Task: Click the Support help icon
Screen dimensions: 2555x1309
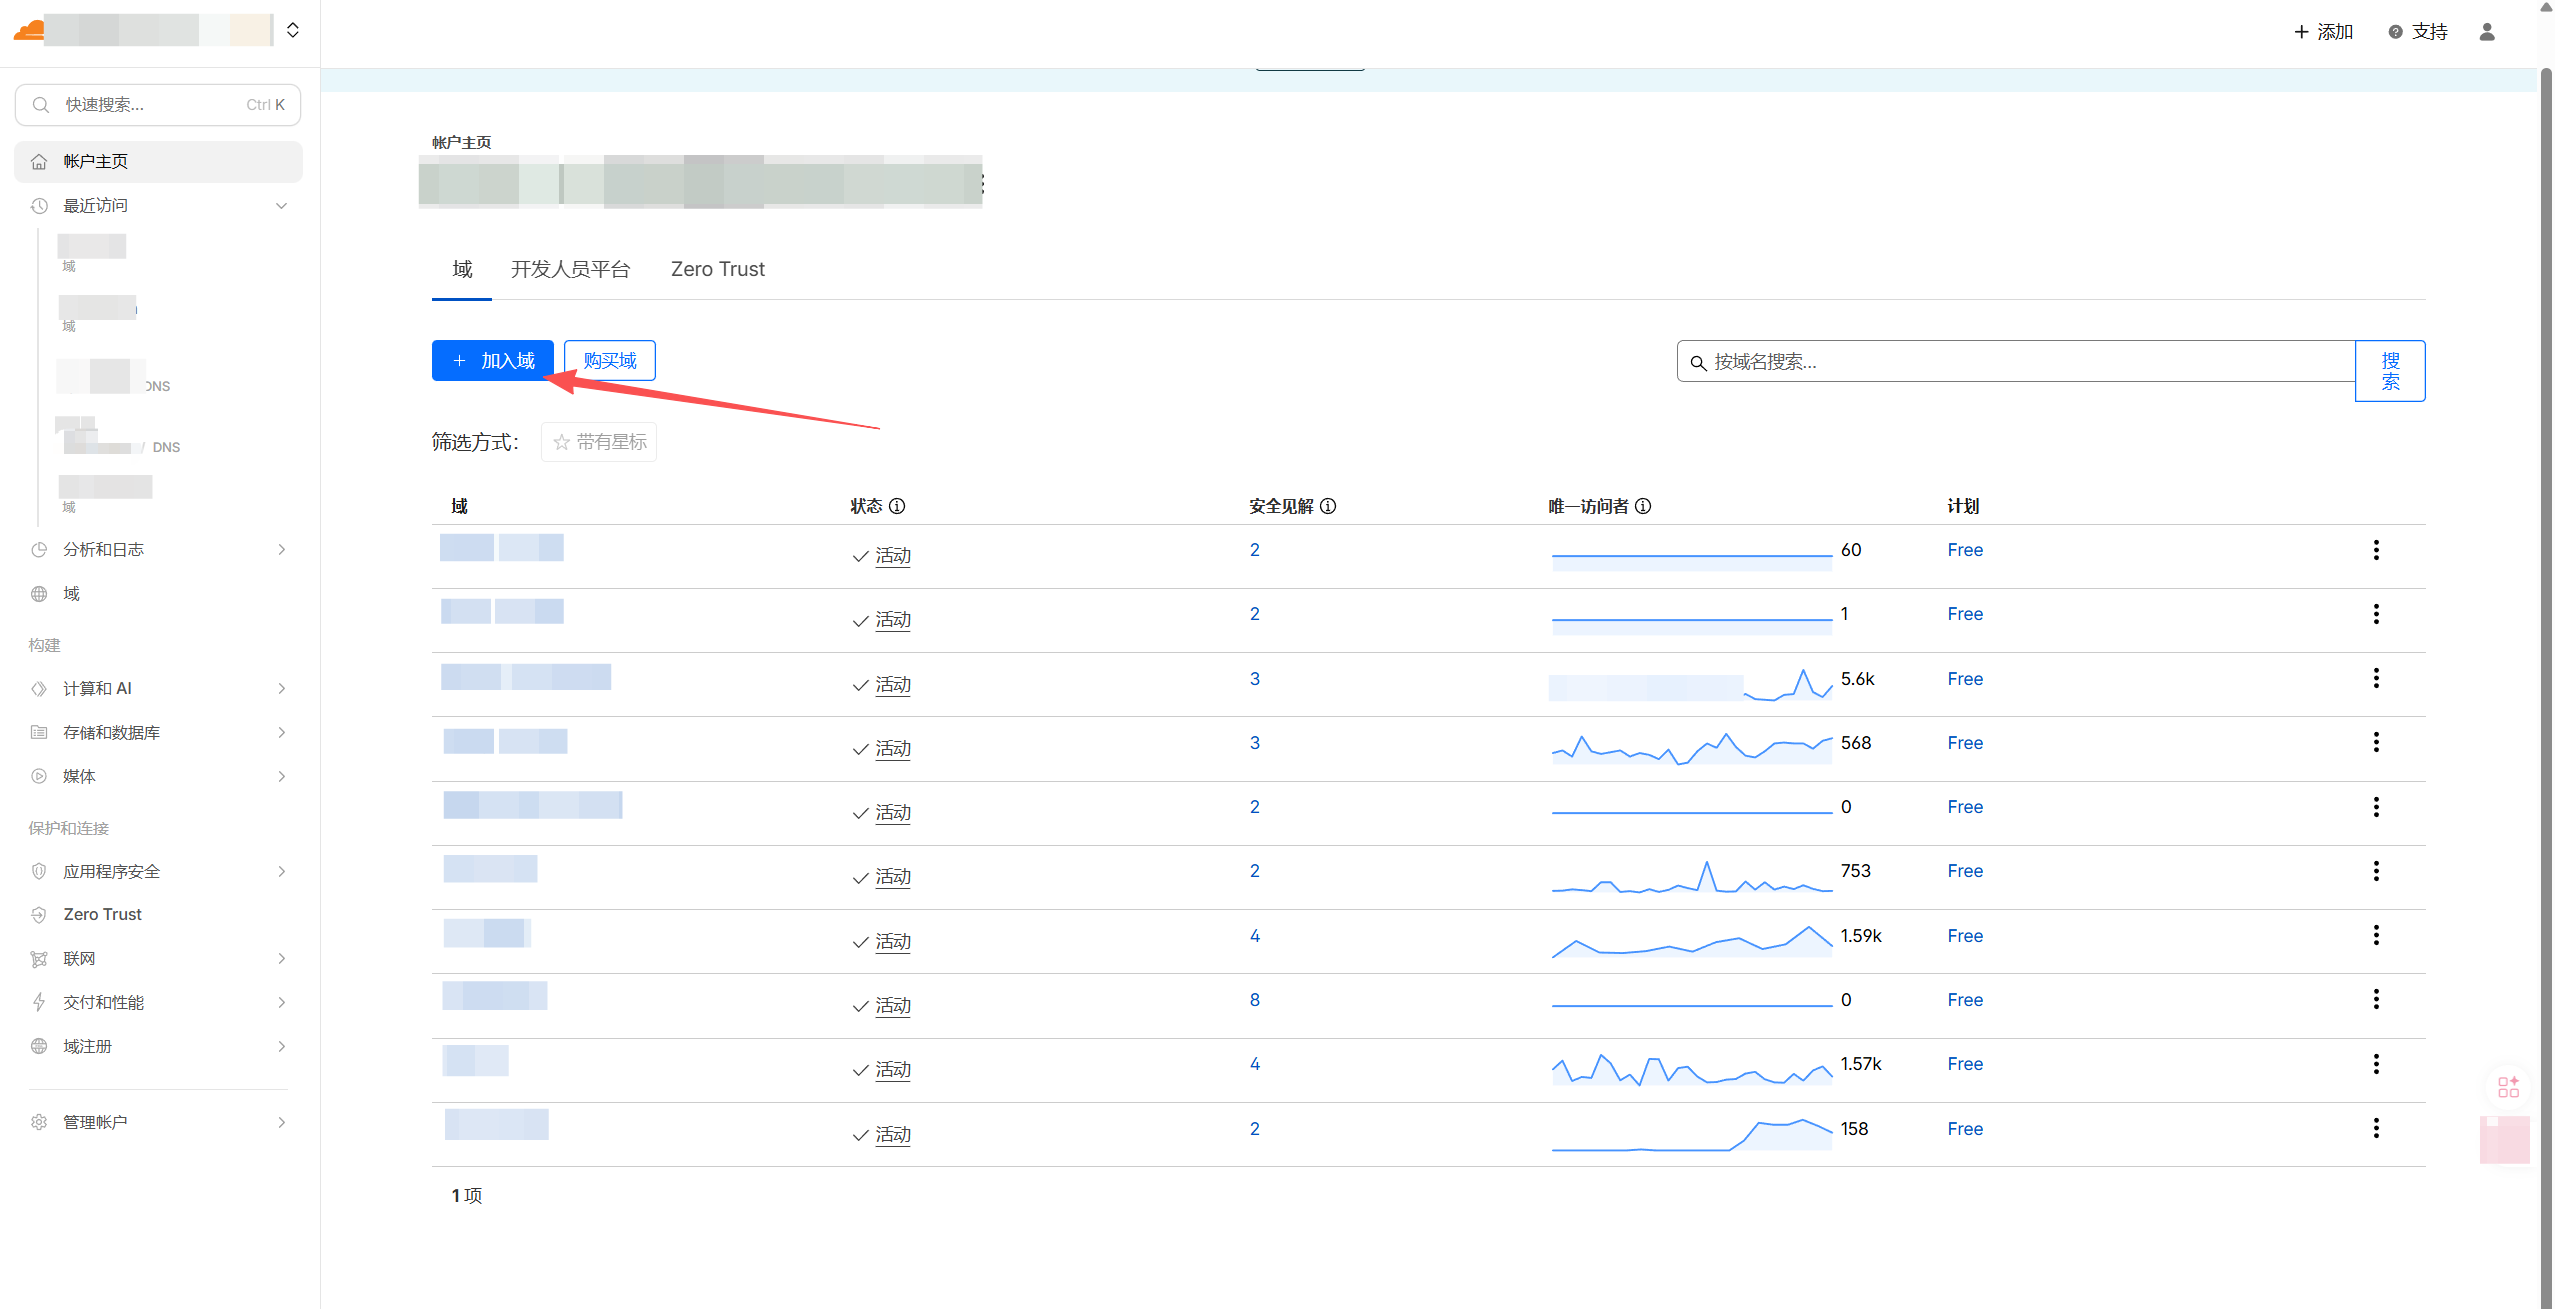Action: click(x=2395, y=32)
